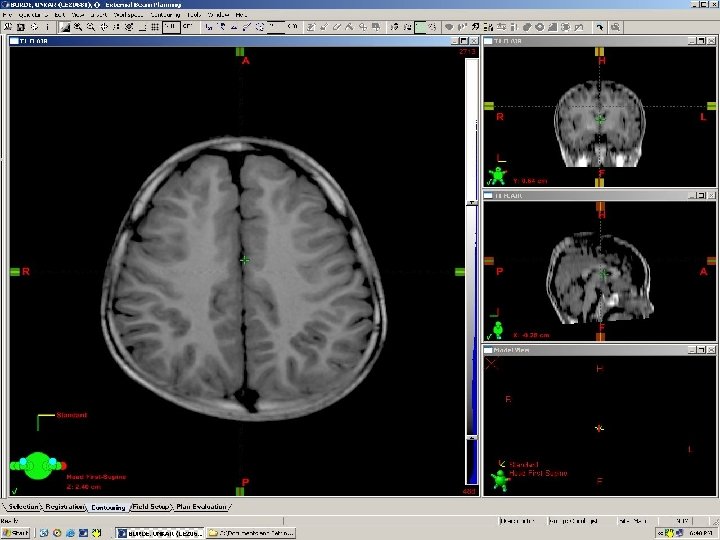Click the Eclipse taskbar button
Image resolution: width=720 pixels, height=540 pixels.
tap(160, 533)
